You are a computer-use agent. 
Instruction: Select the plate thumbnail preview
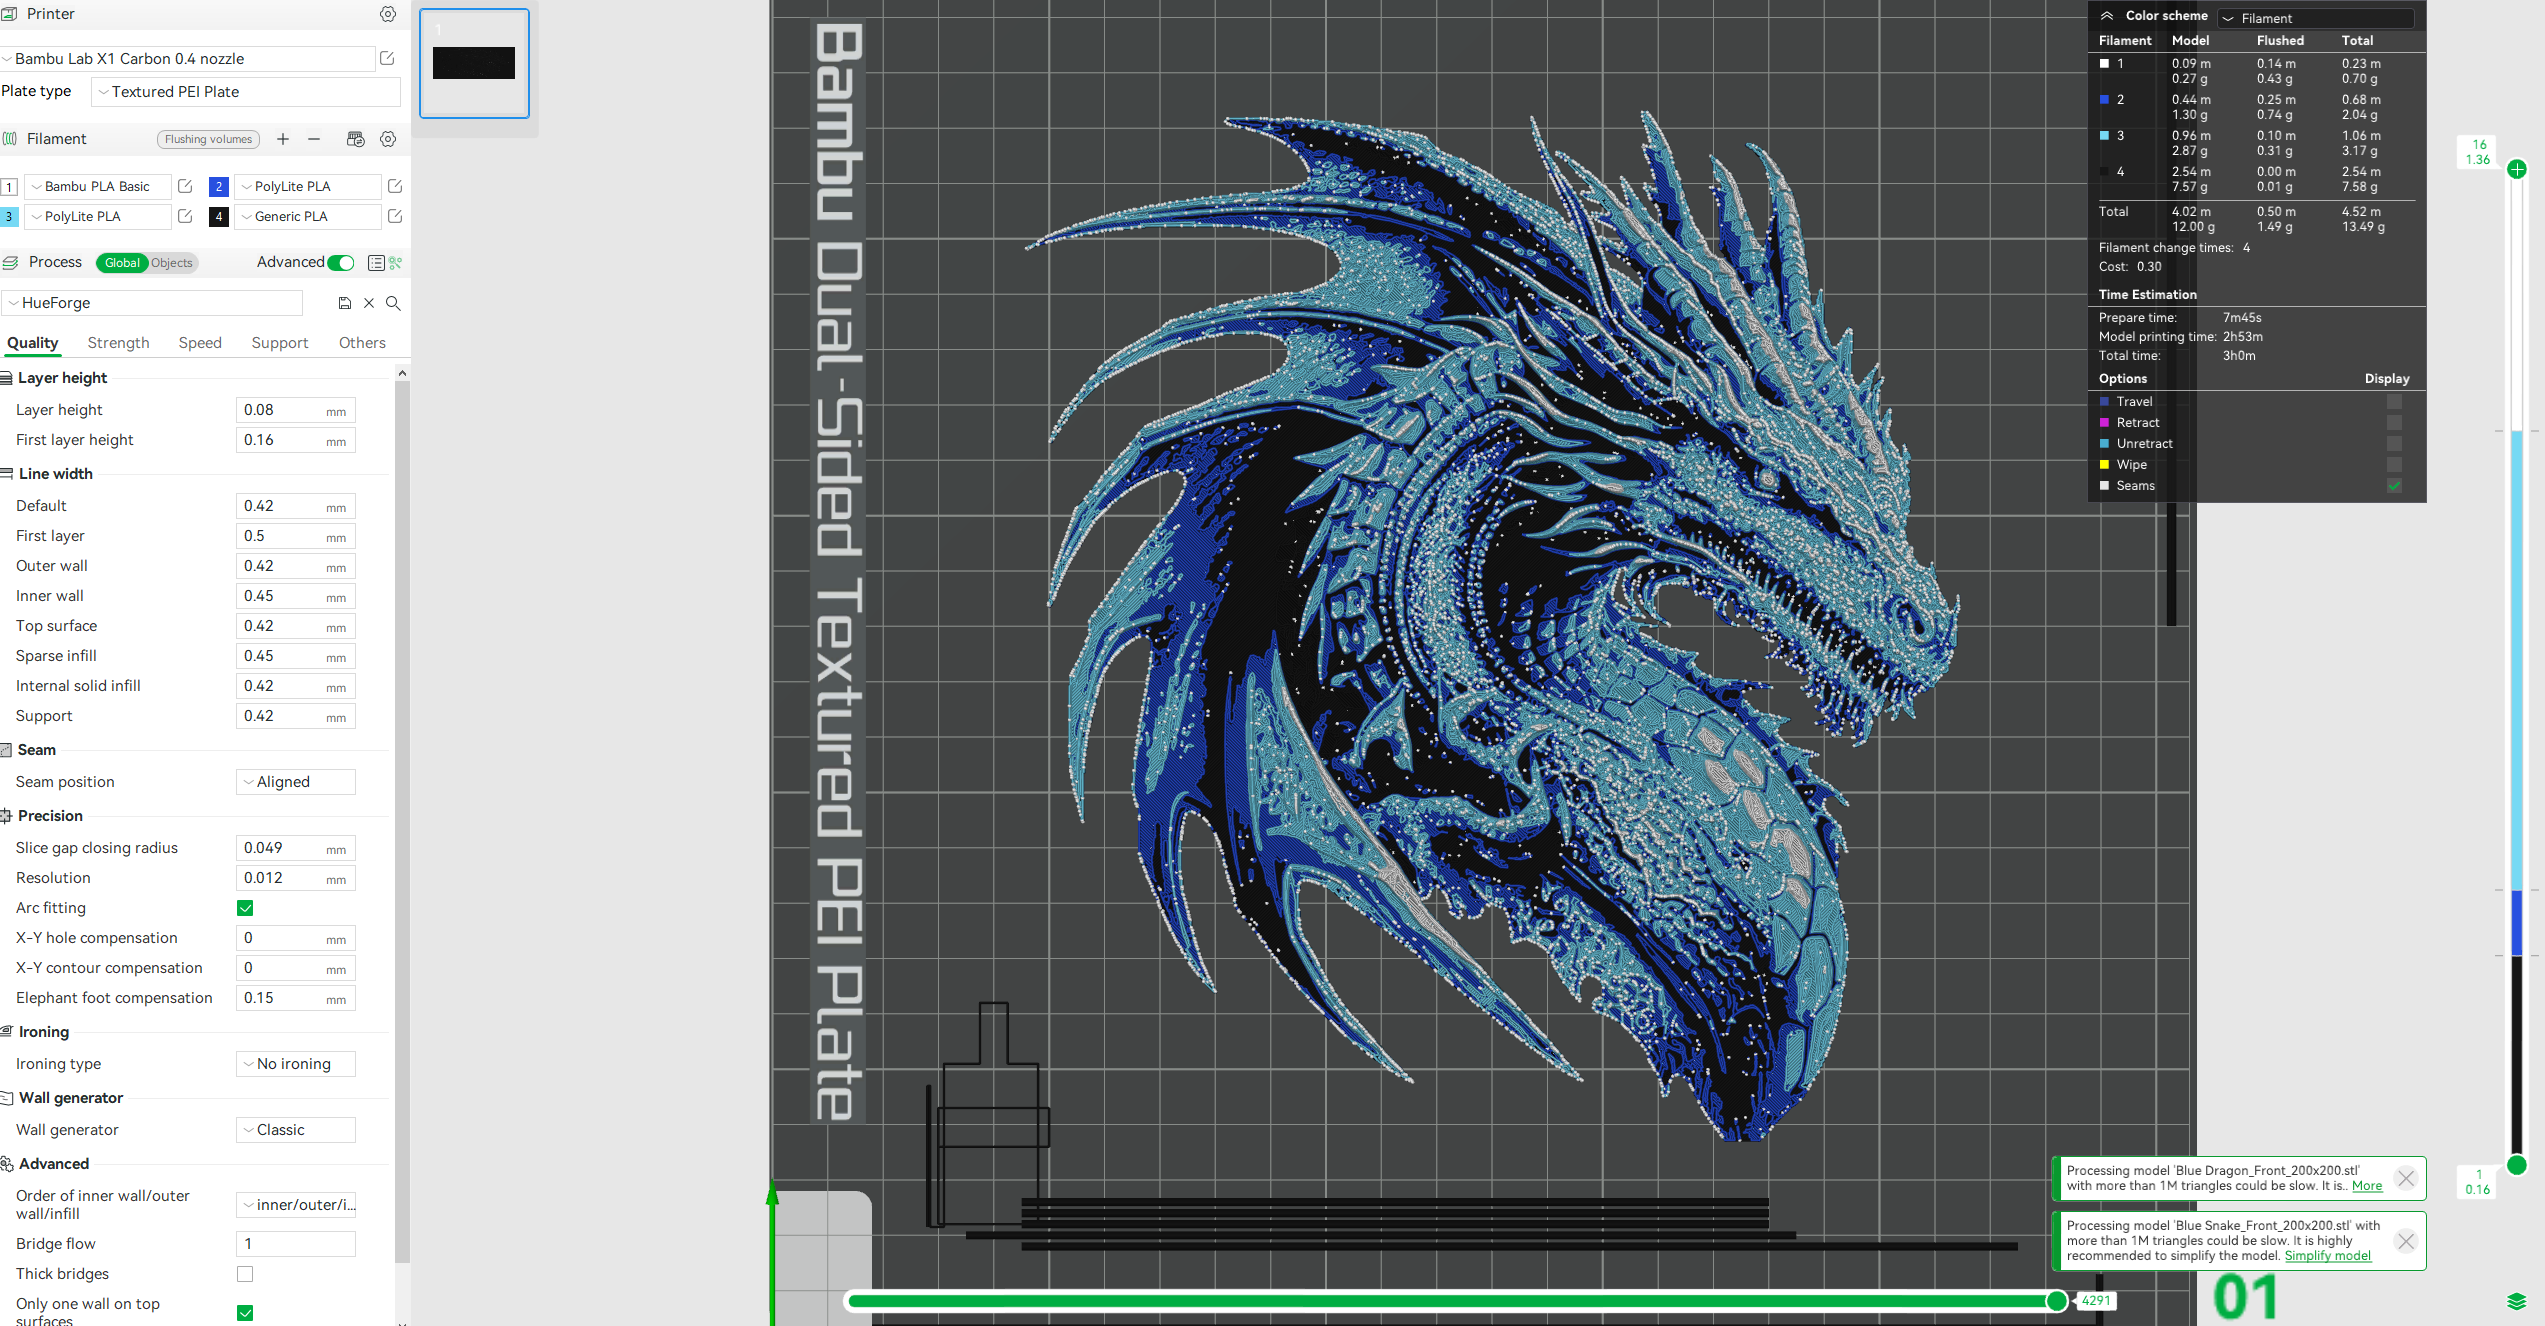pos(474,63)
